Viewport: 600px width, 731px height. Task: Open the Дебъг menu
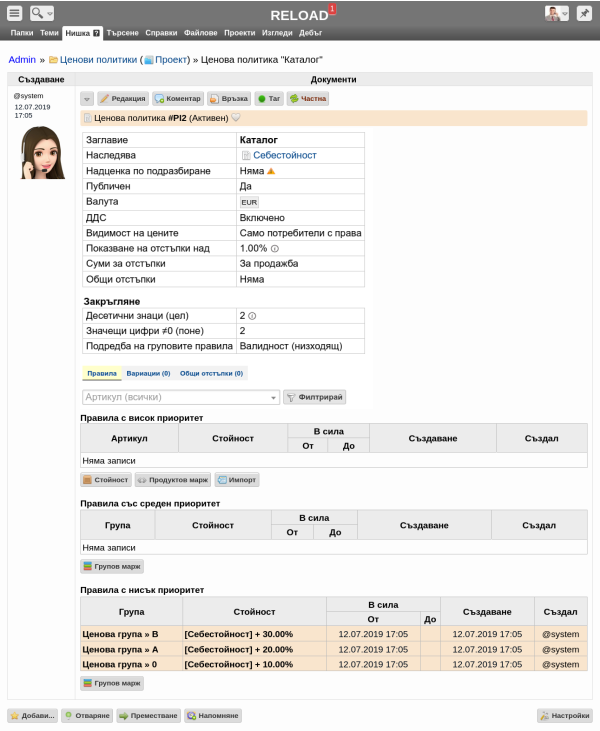310,33
